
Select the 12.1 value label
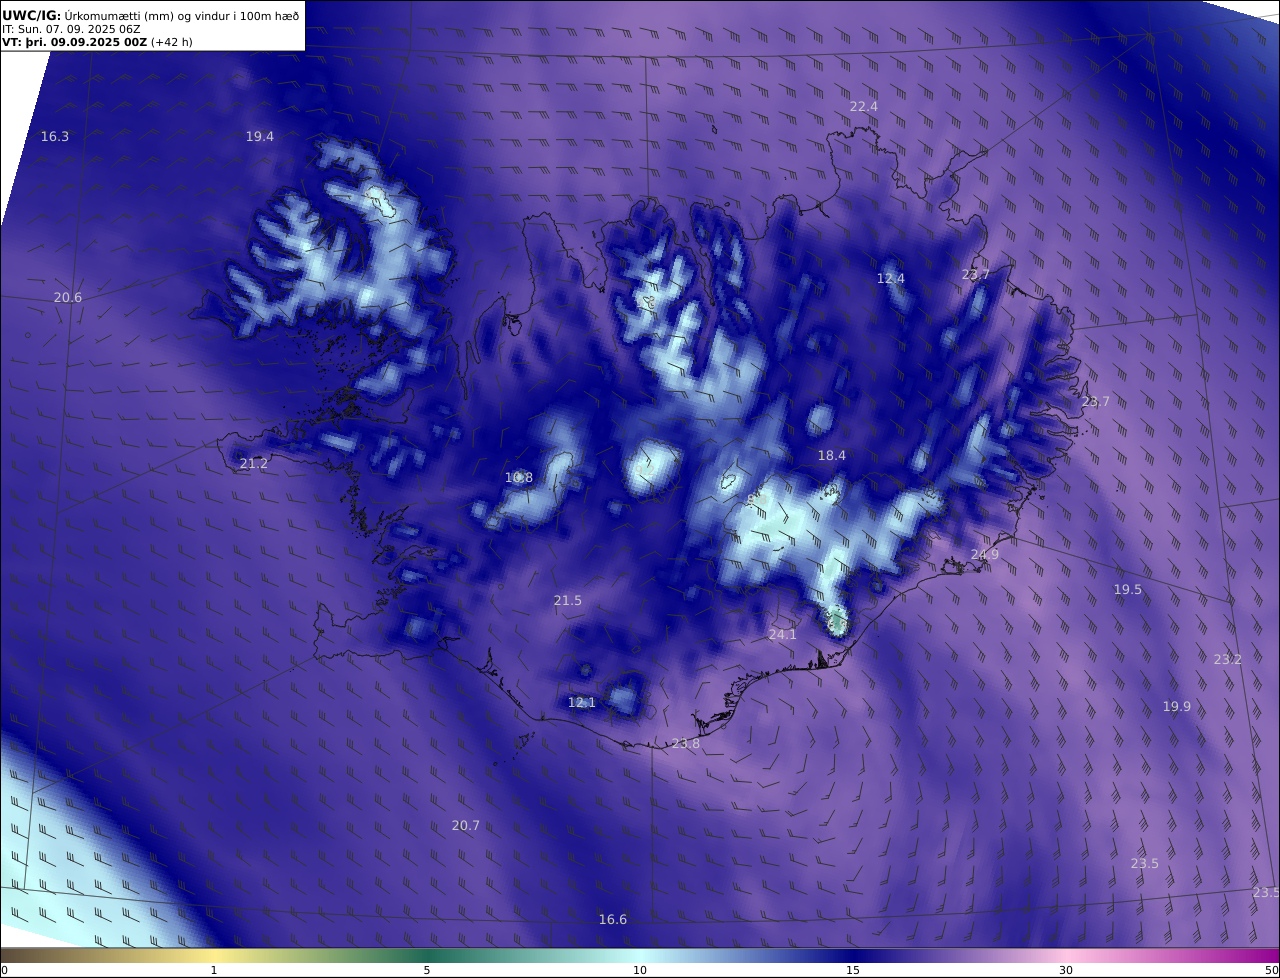point(582,703)
